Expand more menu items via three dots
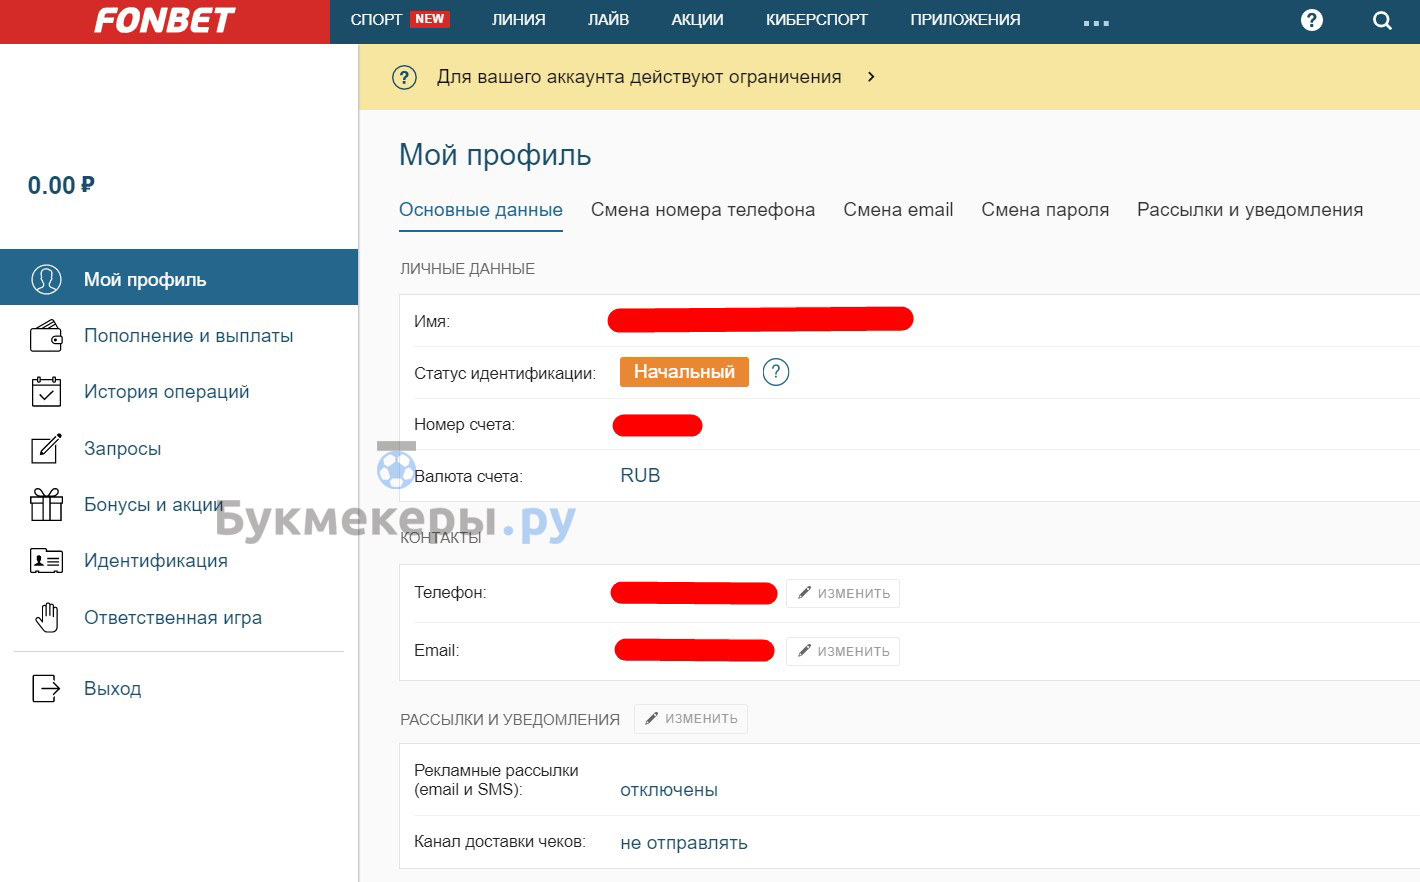Screen dimensions: 1420x882 point(1096,22)
